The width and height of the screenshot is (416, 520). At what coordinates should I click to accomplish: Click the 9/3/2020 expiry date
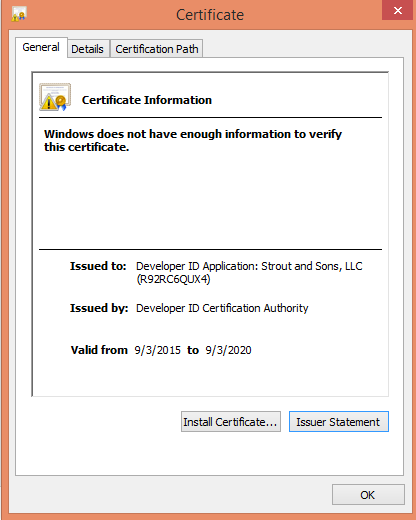click(x=228, y=350)
